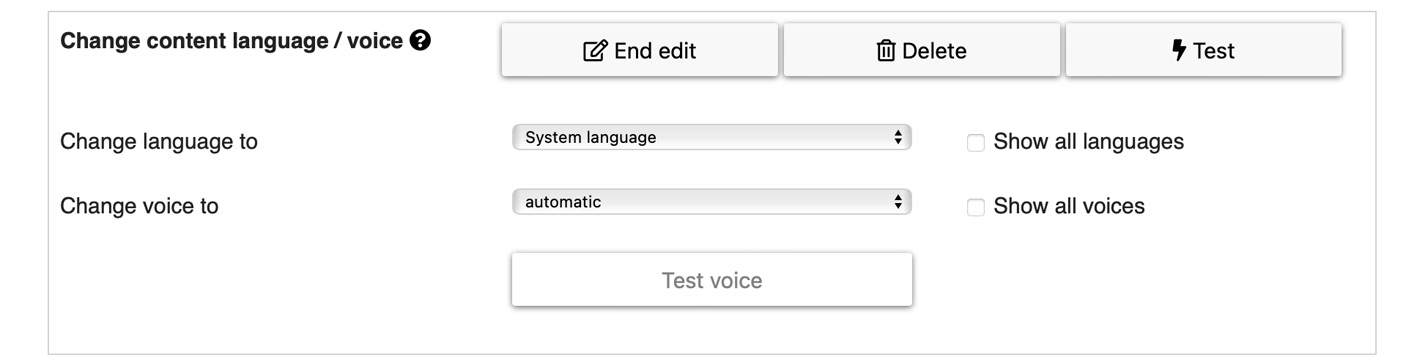Screen dimensions: 1411x360
Task: Click the trash can icon
Action: click(887, 50)
